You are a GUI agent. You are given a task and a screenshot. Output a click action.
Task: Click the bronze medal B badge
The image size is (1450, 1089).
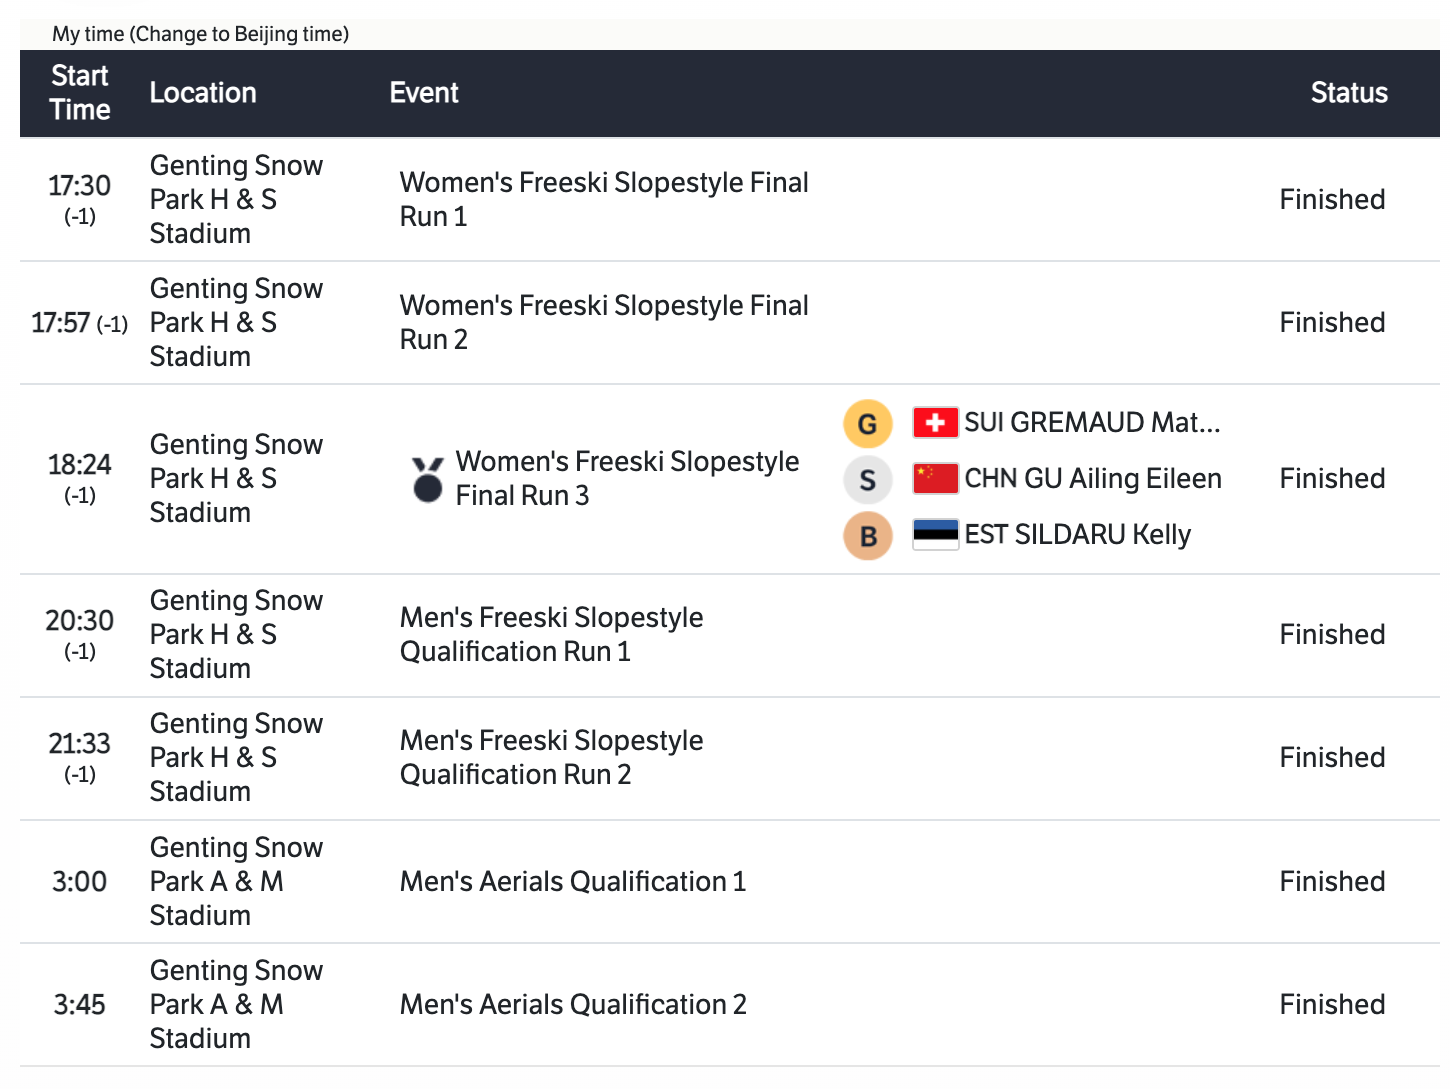(867, 536)
